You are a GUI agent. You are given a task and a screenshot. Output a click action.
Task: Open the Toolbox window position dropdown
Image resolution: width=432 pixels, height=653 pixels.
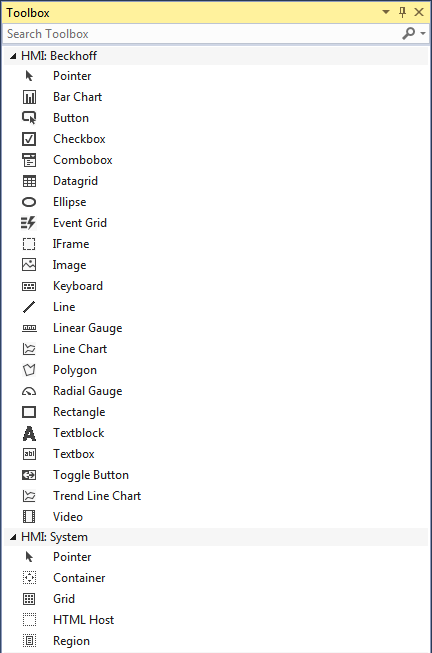[x=386, y=12]
